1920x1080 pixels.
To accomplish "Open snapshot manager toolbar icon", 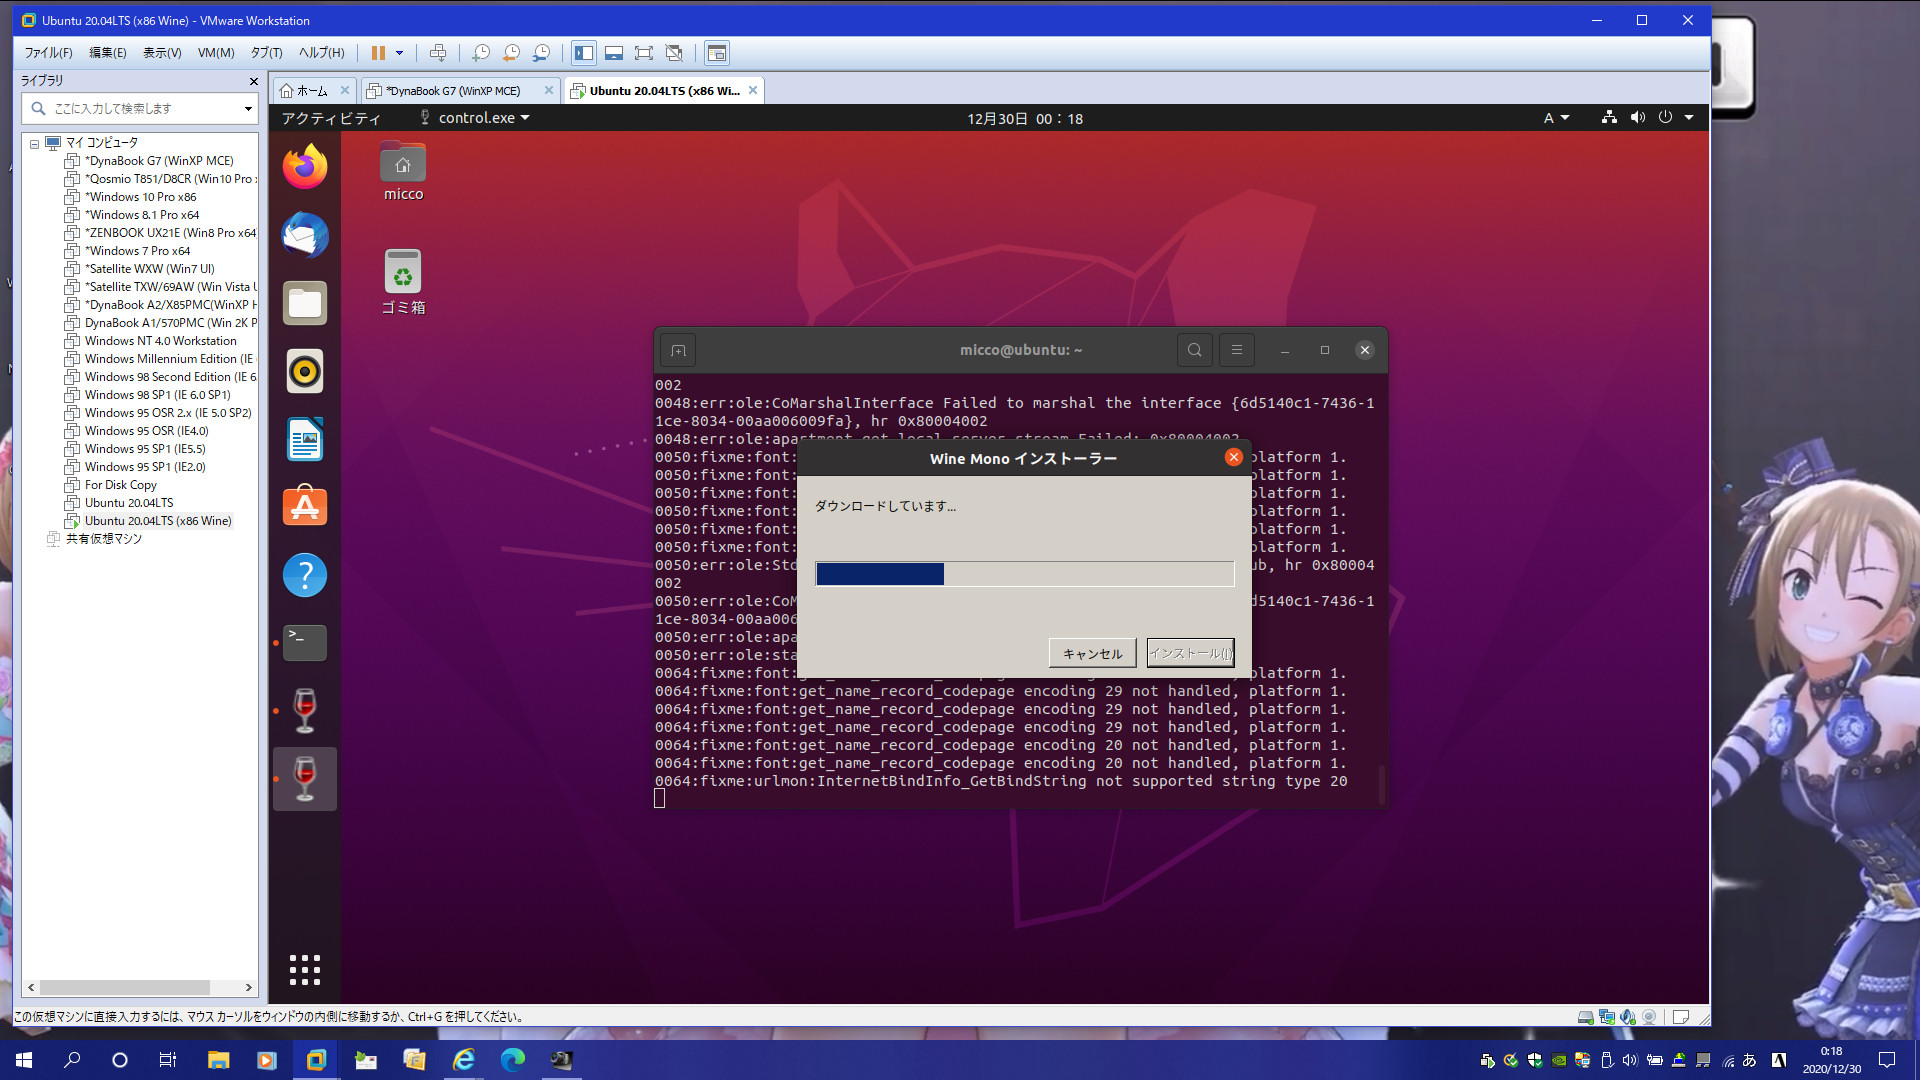I will tap(541, 53).
